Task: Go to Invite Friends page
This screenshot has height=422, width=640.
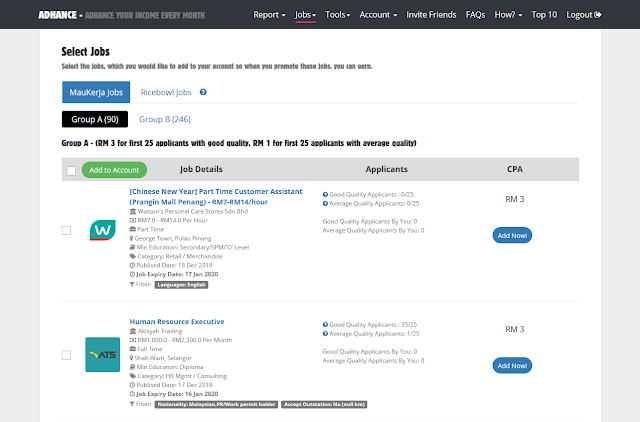Action: (x=431, y=15)
